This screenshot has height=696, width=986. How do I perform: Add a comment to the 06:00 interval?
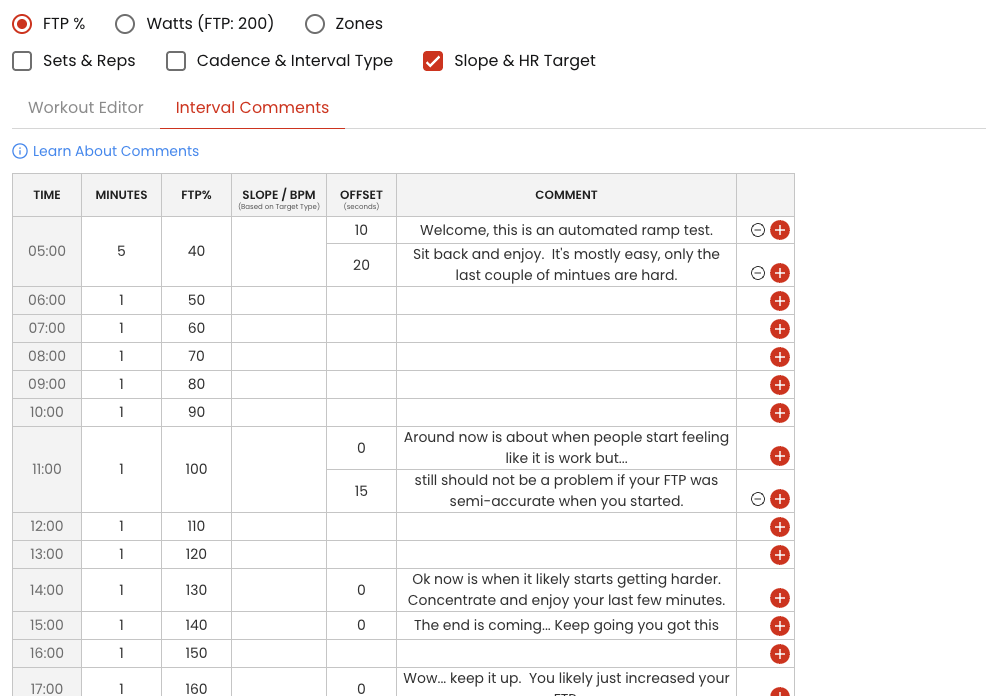(780, 301)
